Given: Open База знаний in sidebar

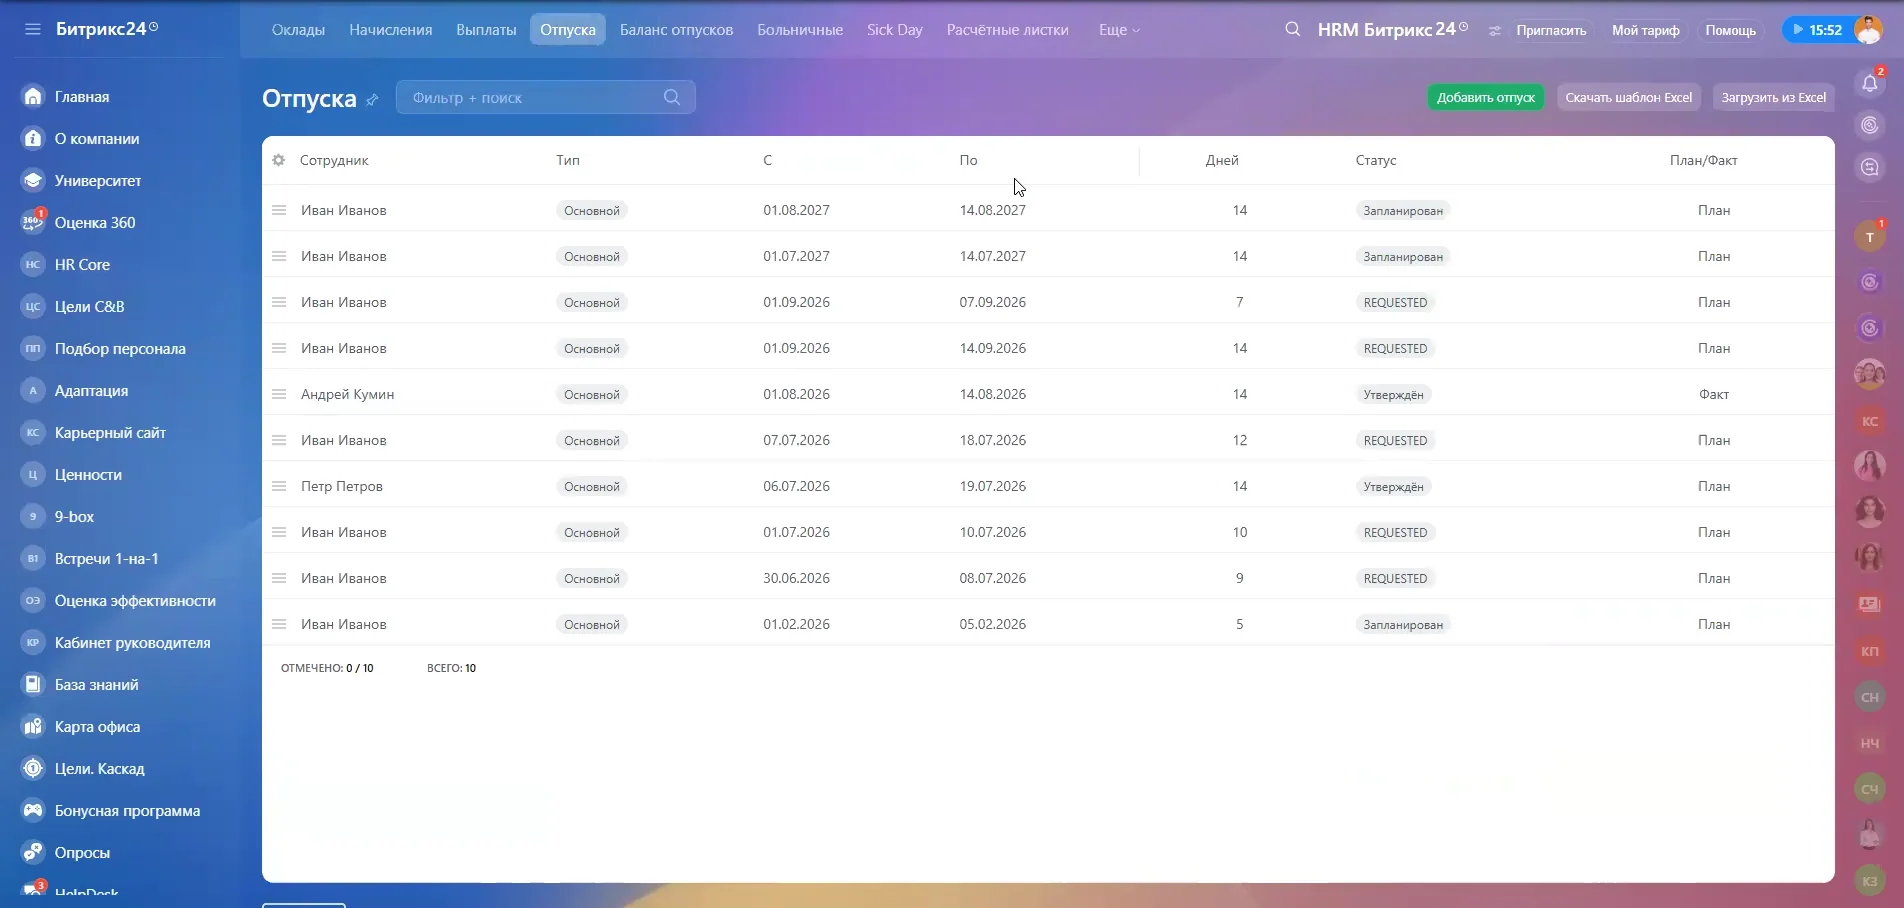Looking at the screenshot, I should 97,685.
